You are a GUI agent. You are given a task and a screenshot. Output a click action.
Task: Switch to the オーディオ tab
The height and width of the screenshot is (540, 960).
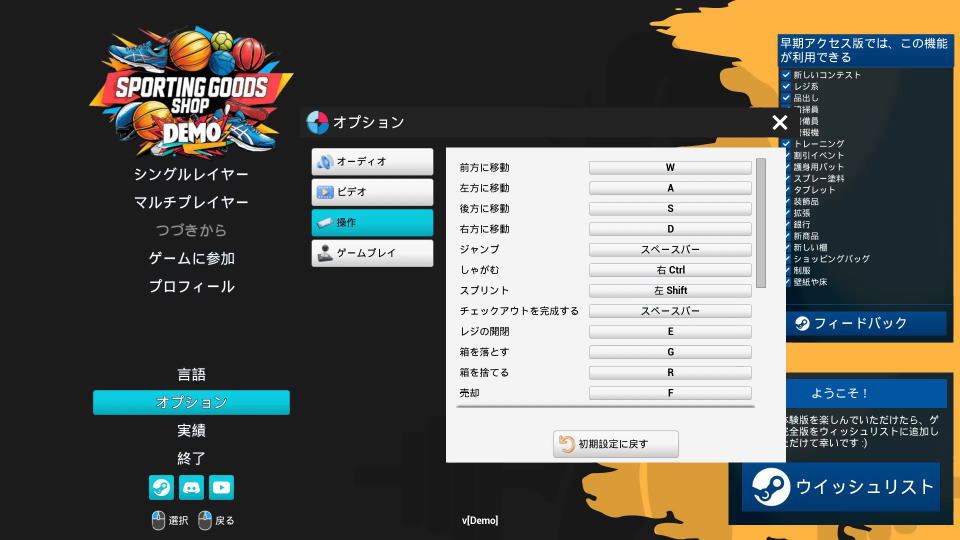(x=372, y=161)
